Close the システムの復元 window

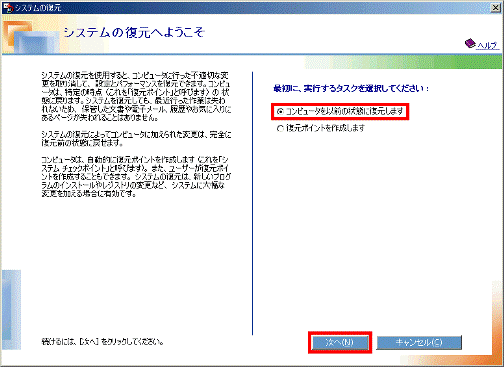[496, 8]
